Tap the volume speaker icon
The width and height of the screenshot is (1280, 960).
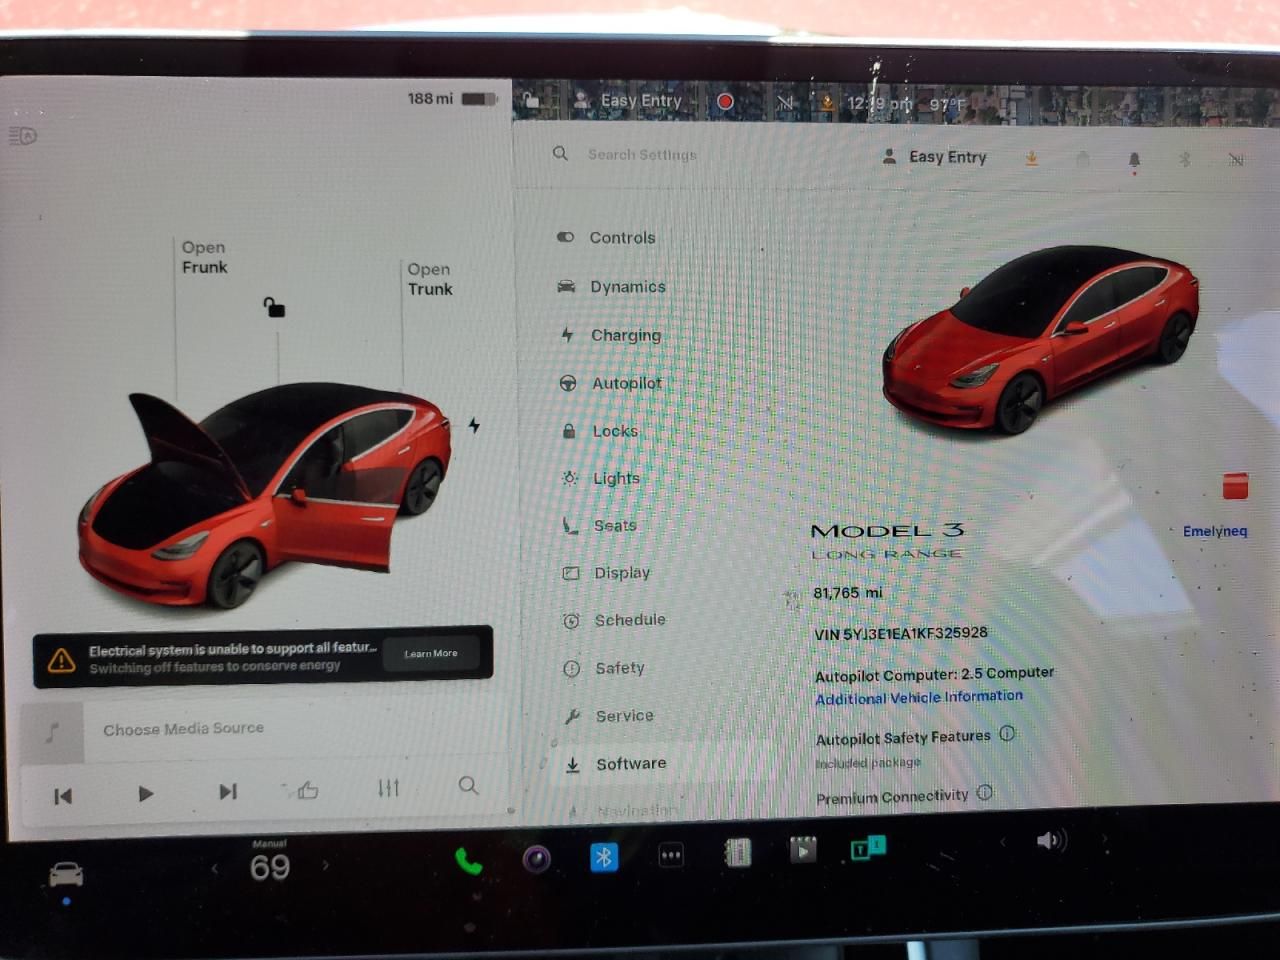pos(1049,840)
